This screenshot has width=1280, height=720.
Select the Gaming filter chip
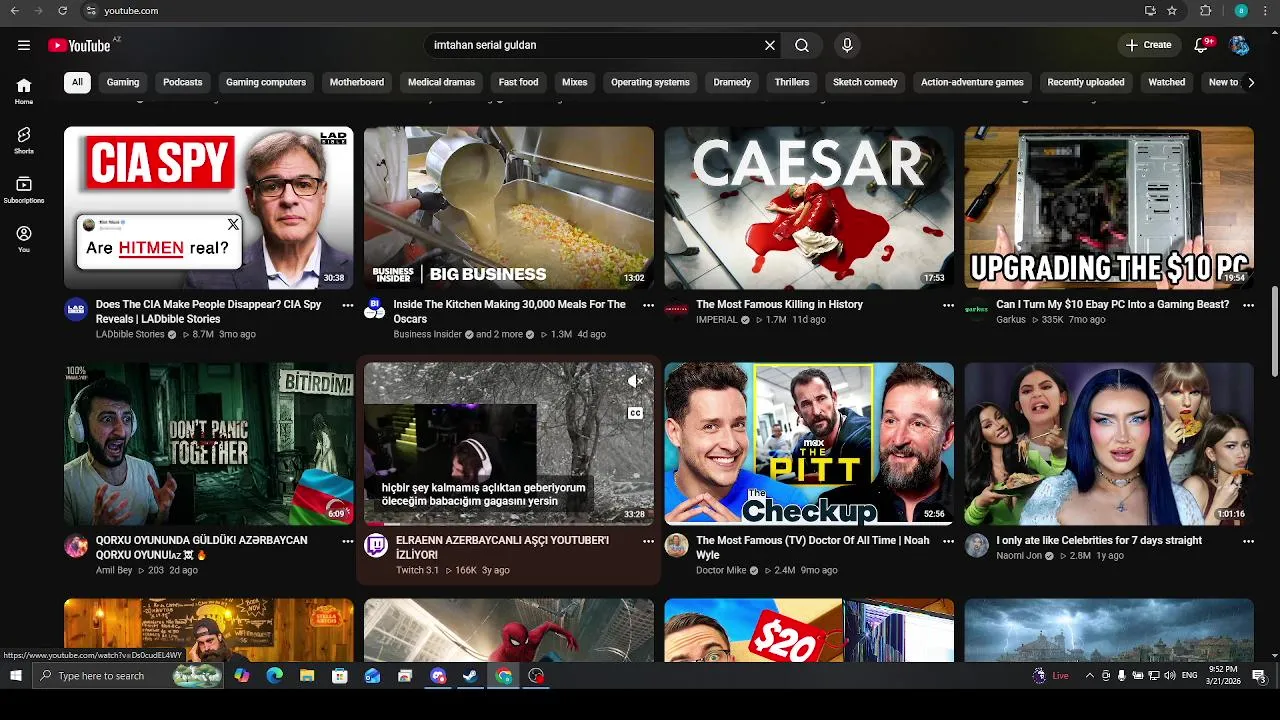123,82
